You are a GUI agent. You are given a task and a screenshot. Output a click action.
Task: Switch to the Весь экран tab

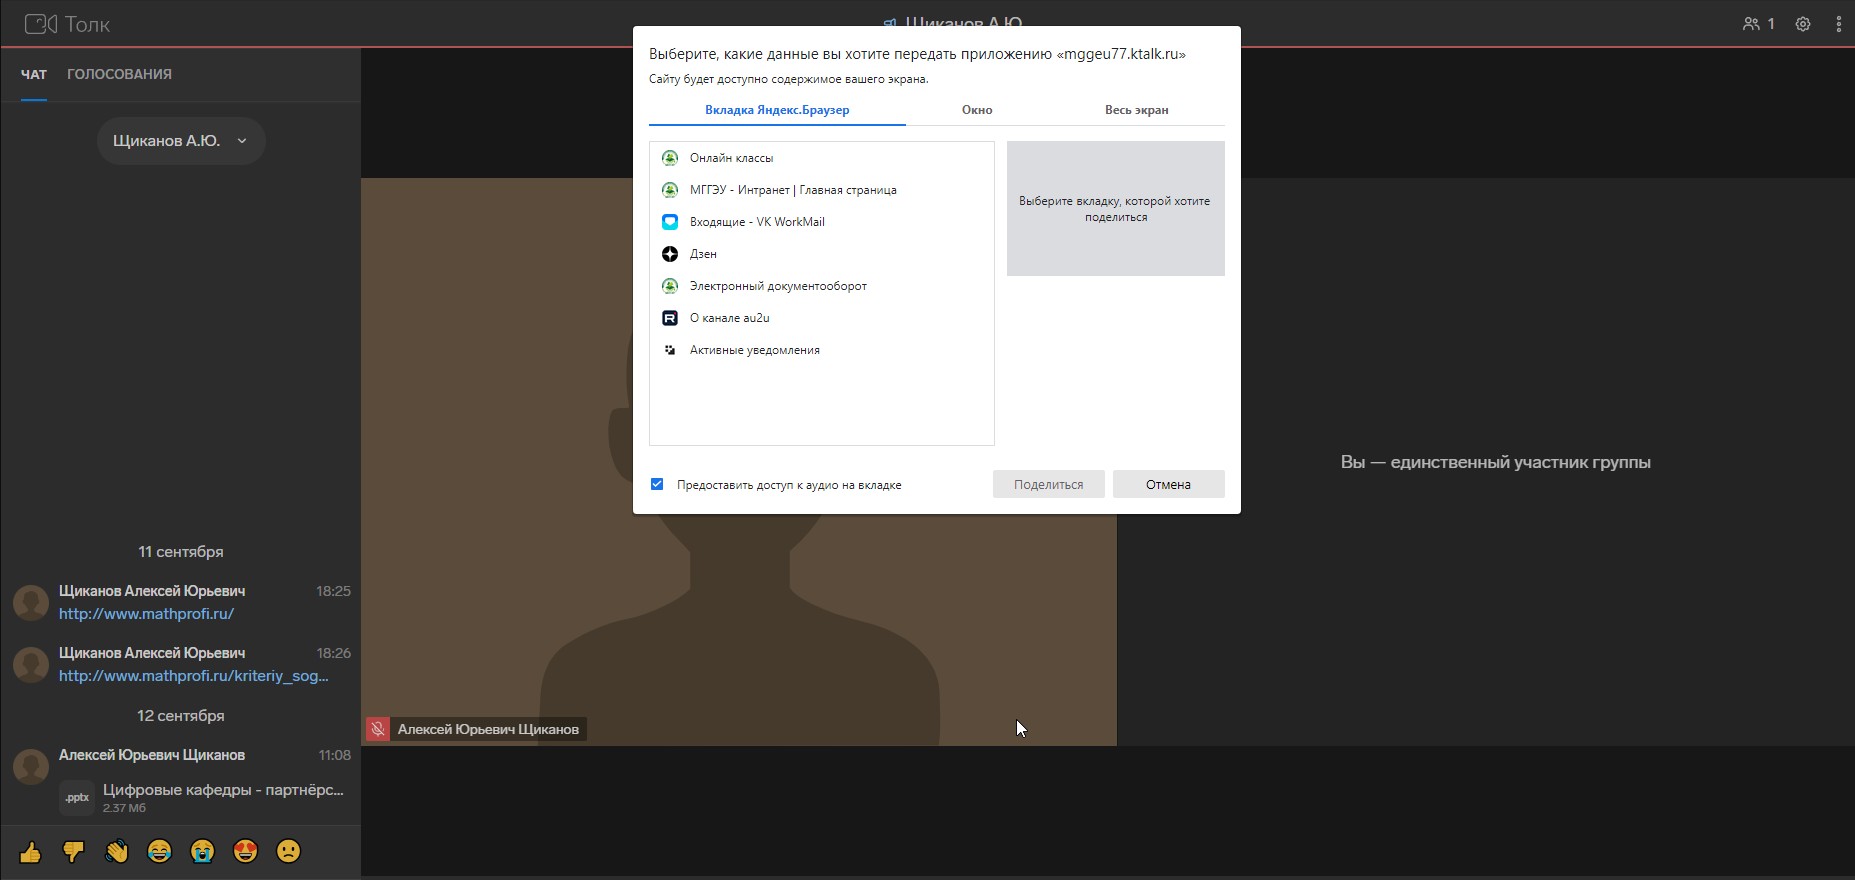pos(1136,110)
